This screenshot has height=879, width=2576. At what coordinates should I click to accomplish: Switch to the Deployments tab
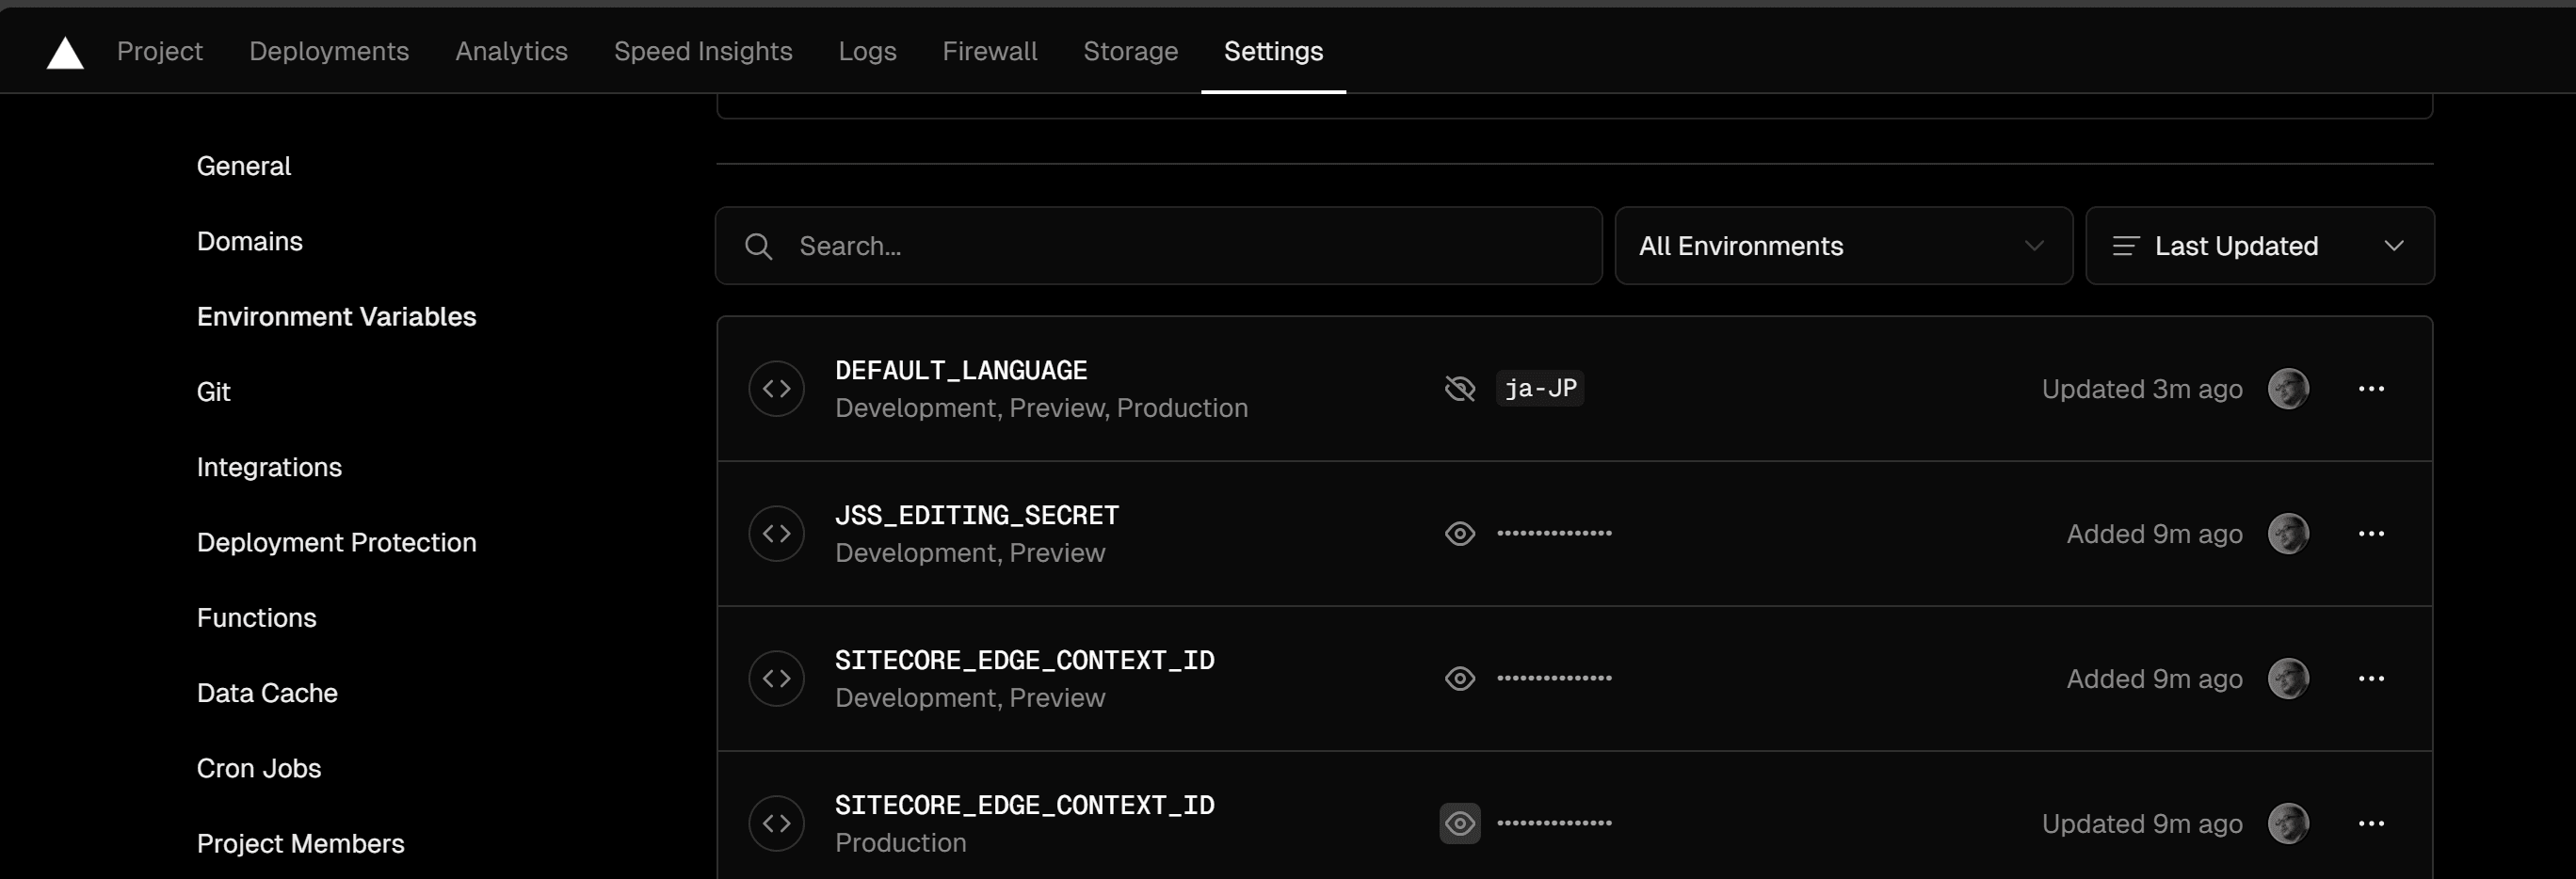(x=329, y=51)
